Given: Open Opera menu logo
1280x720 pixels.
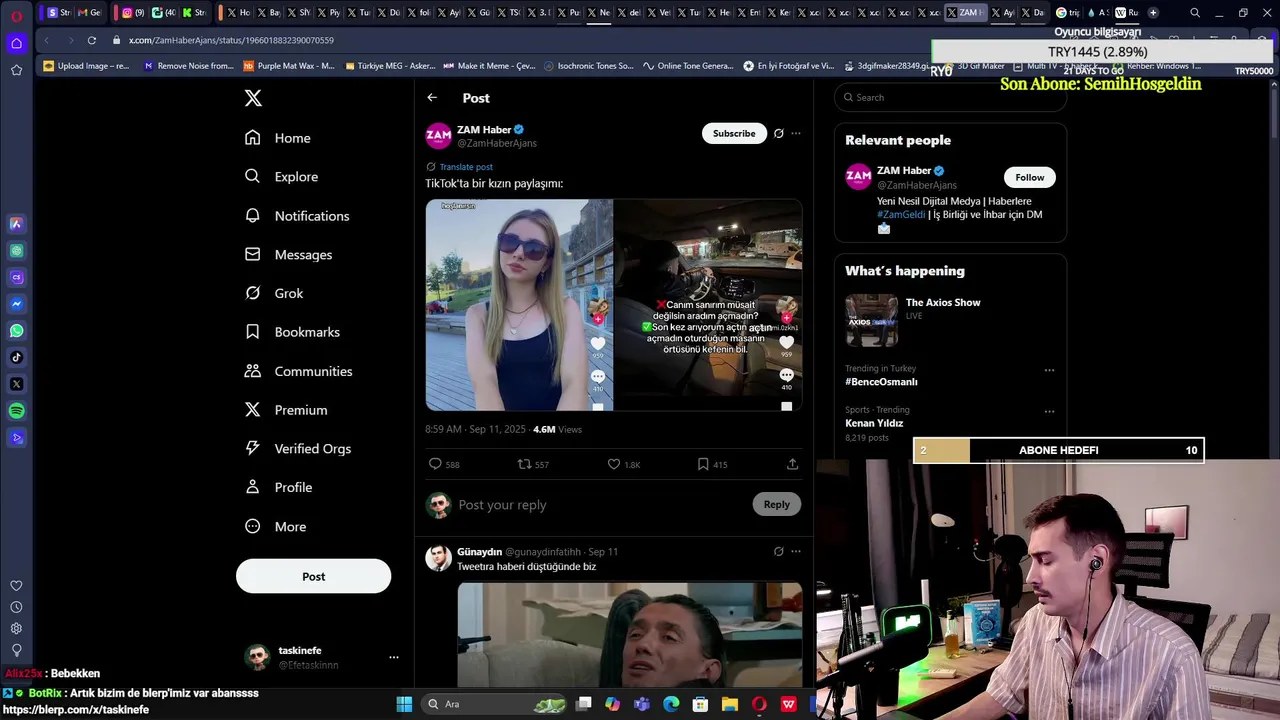Looking at the screenshot, I should click(x=16, y=15).
